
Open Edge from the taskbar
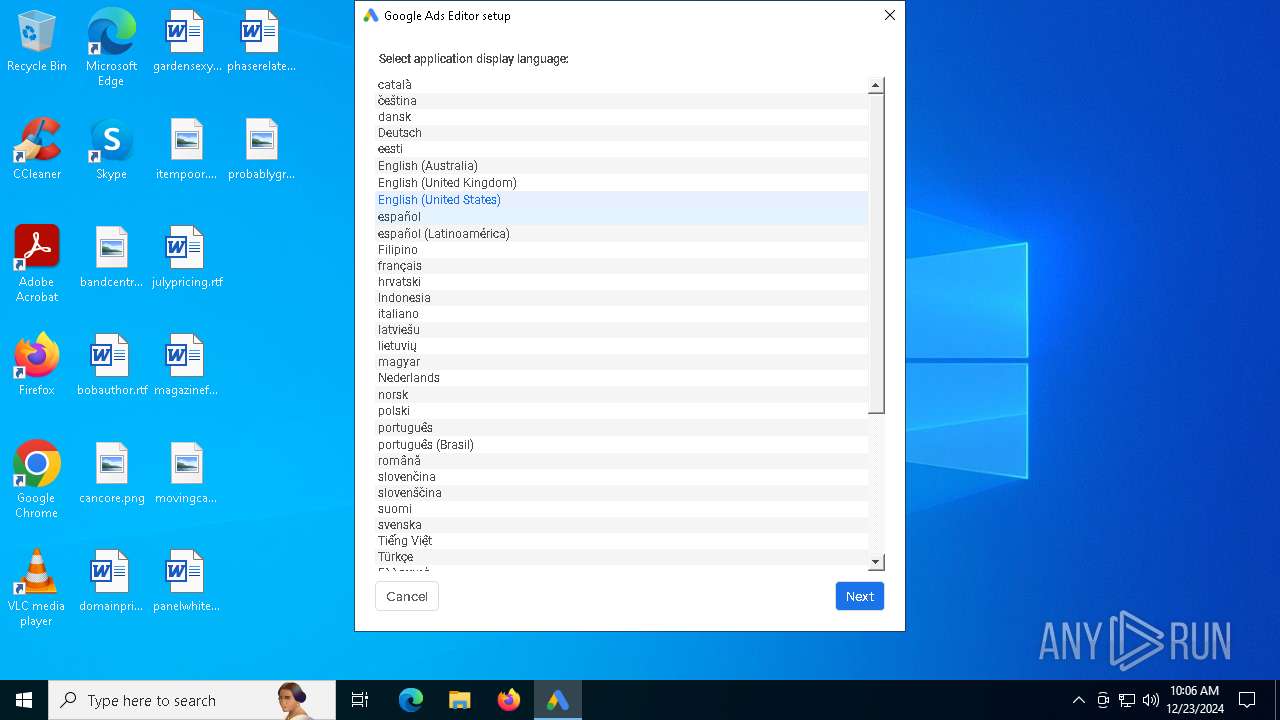411,700
